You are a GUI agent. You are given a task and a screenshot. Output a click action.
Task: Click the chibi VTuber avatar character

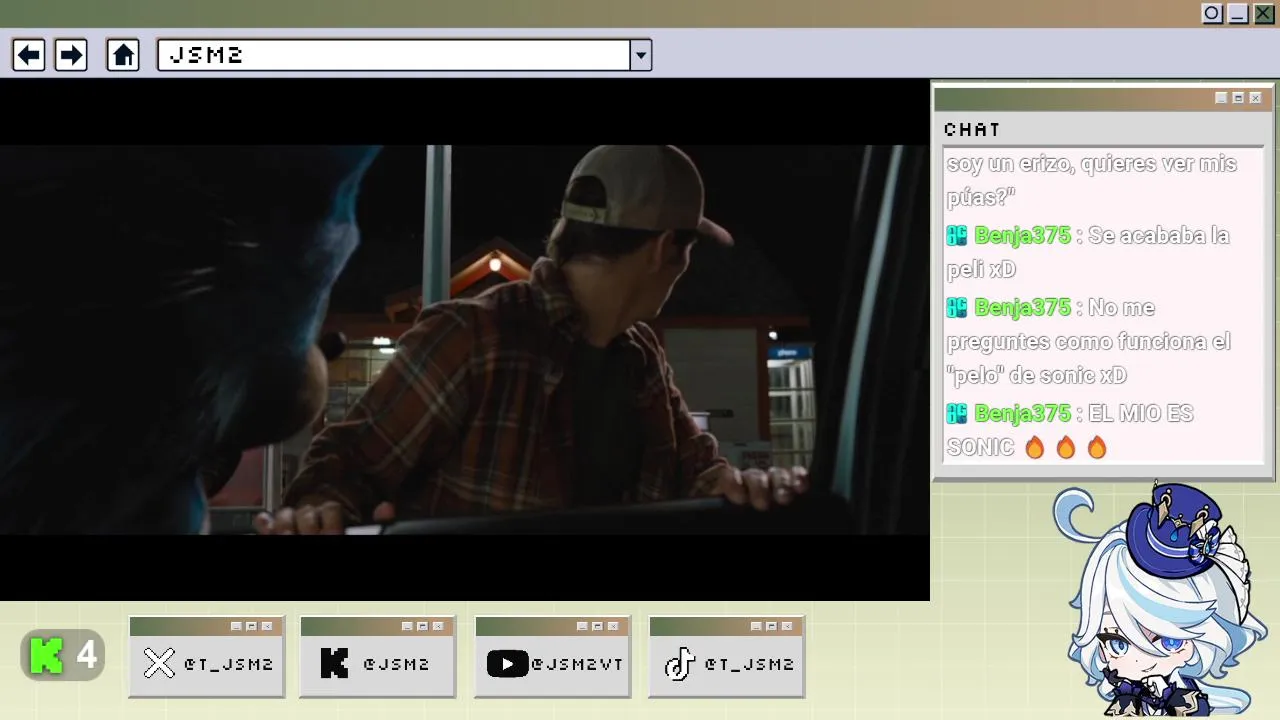pyautogui.click(x=1160, y=600)
